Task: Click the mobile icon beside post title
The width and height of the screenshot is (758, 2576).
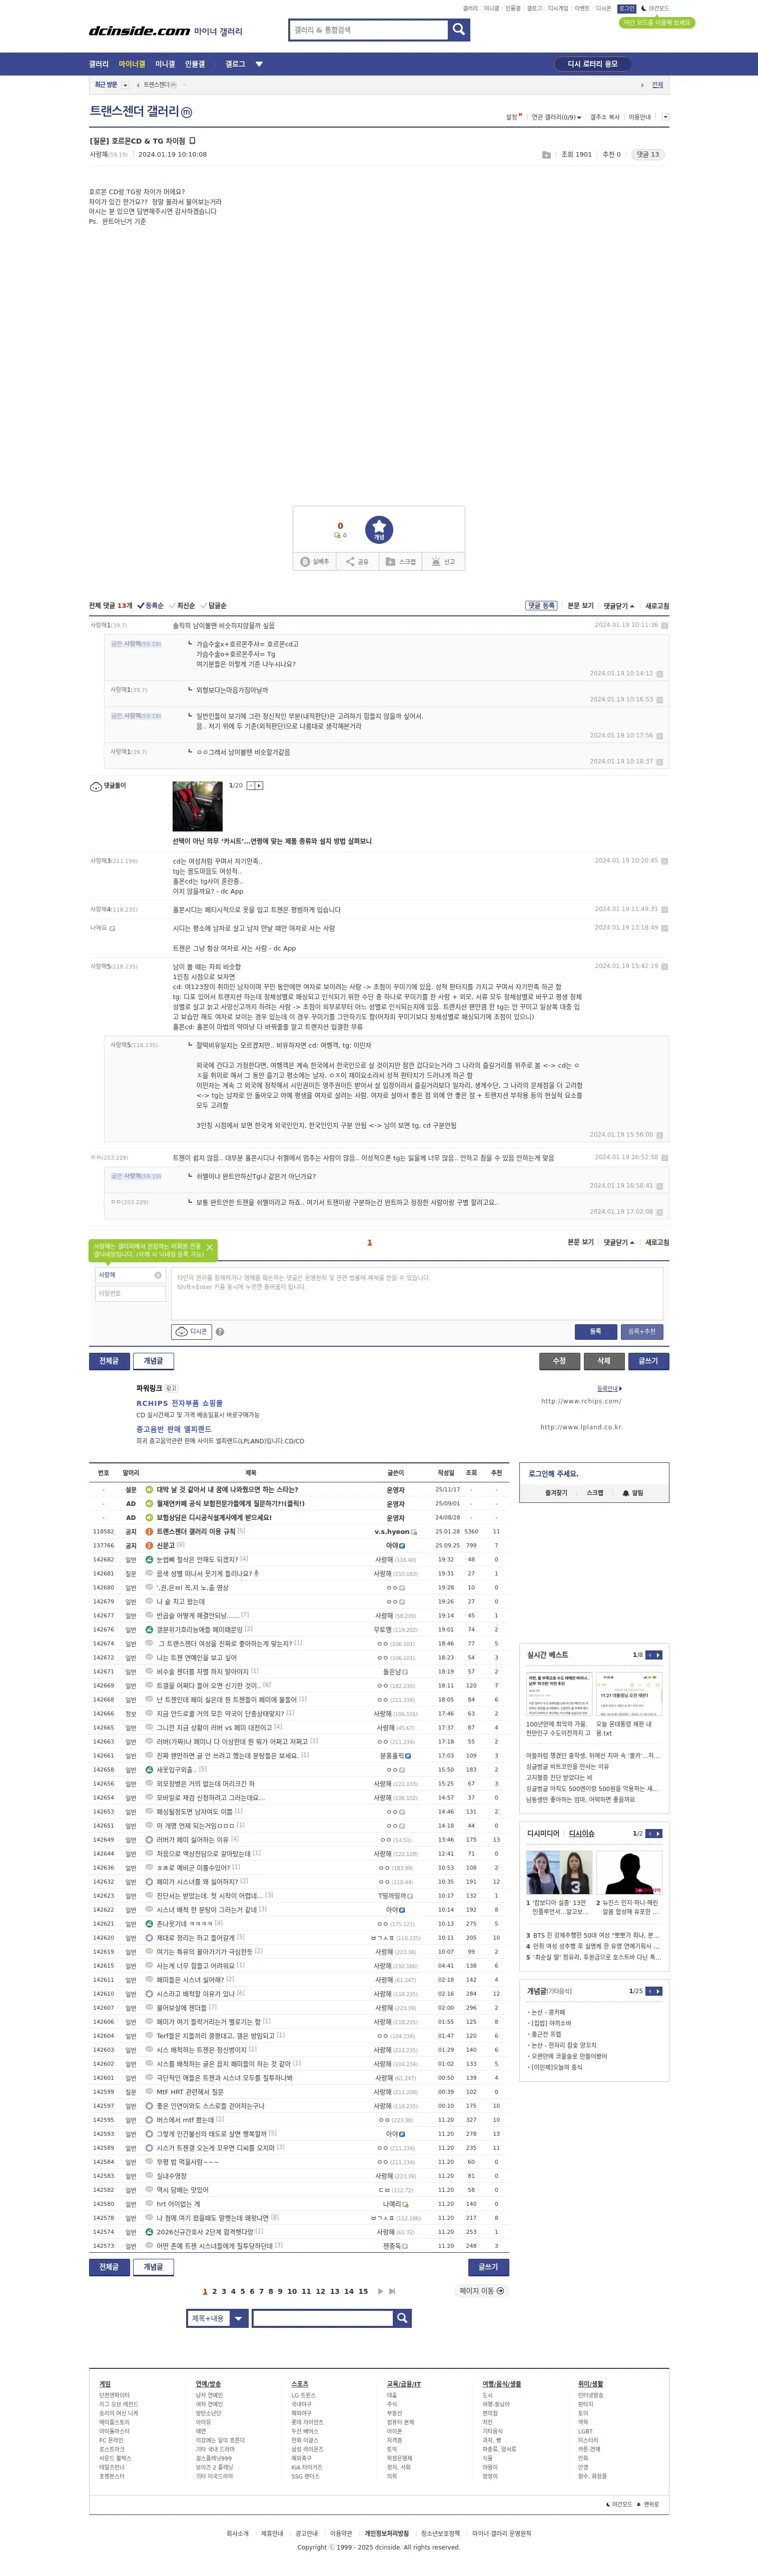Action: click(193, 141)
